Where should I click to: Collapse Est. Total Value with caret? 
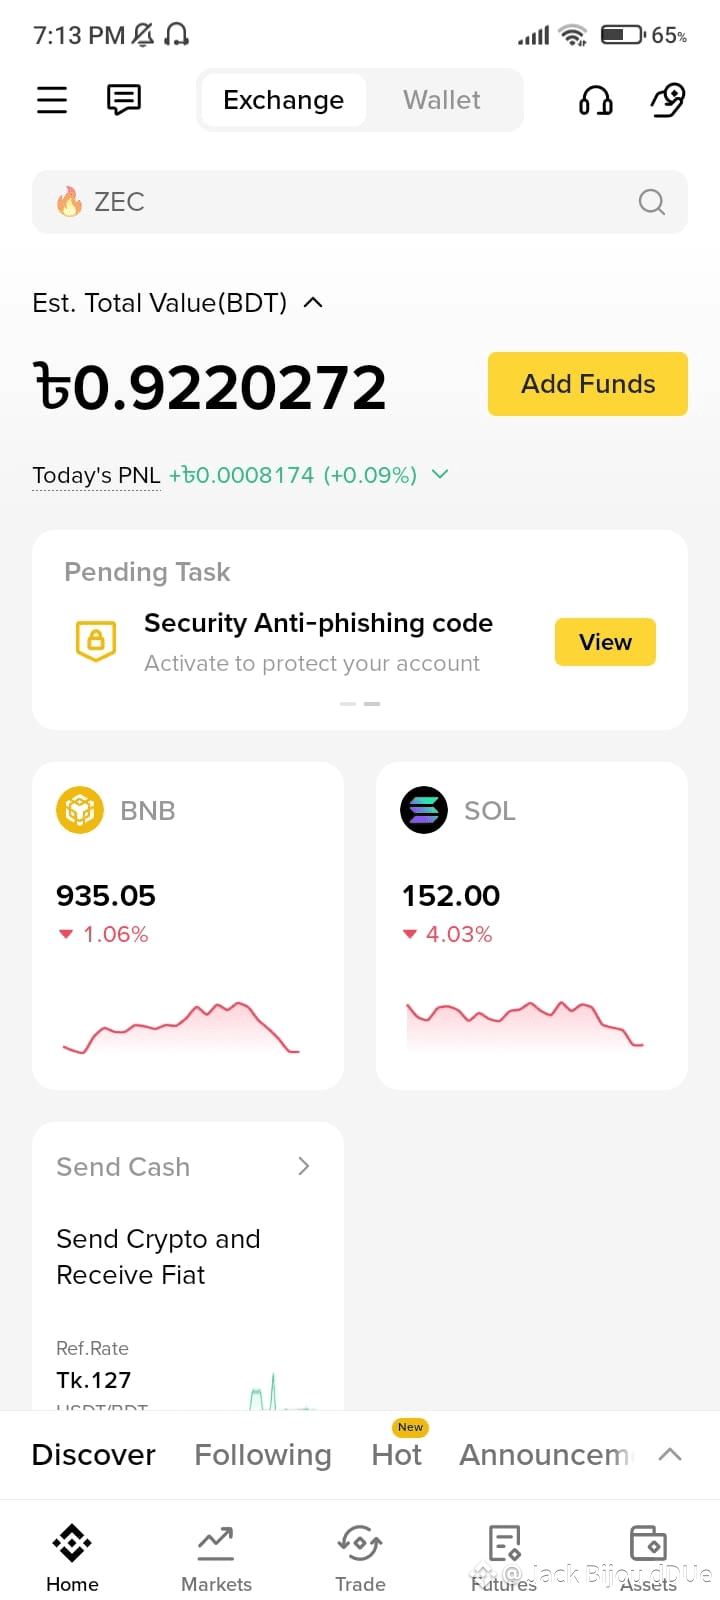[313, 302]
